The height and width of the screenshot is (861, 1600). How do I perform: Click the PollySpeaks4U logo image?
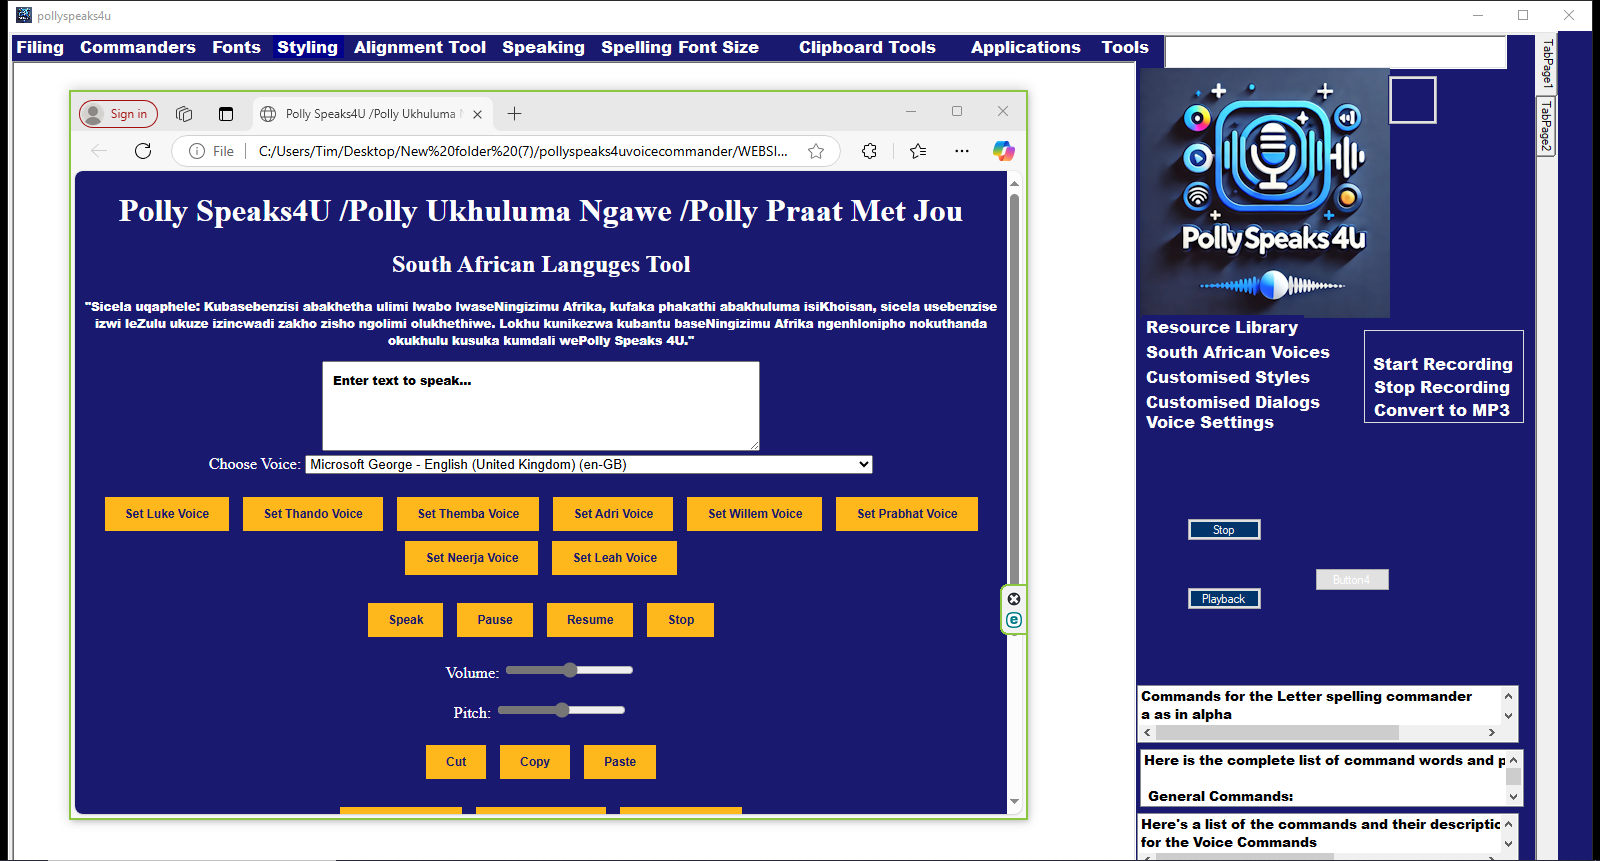pyautogui.click(x=1265, y=193)
